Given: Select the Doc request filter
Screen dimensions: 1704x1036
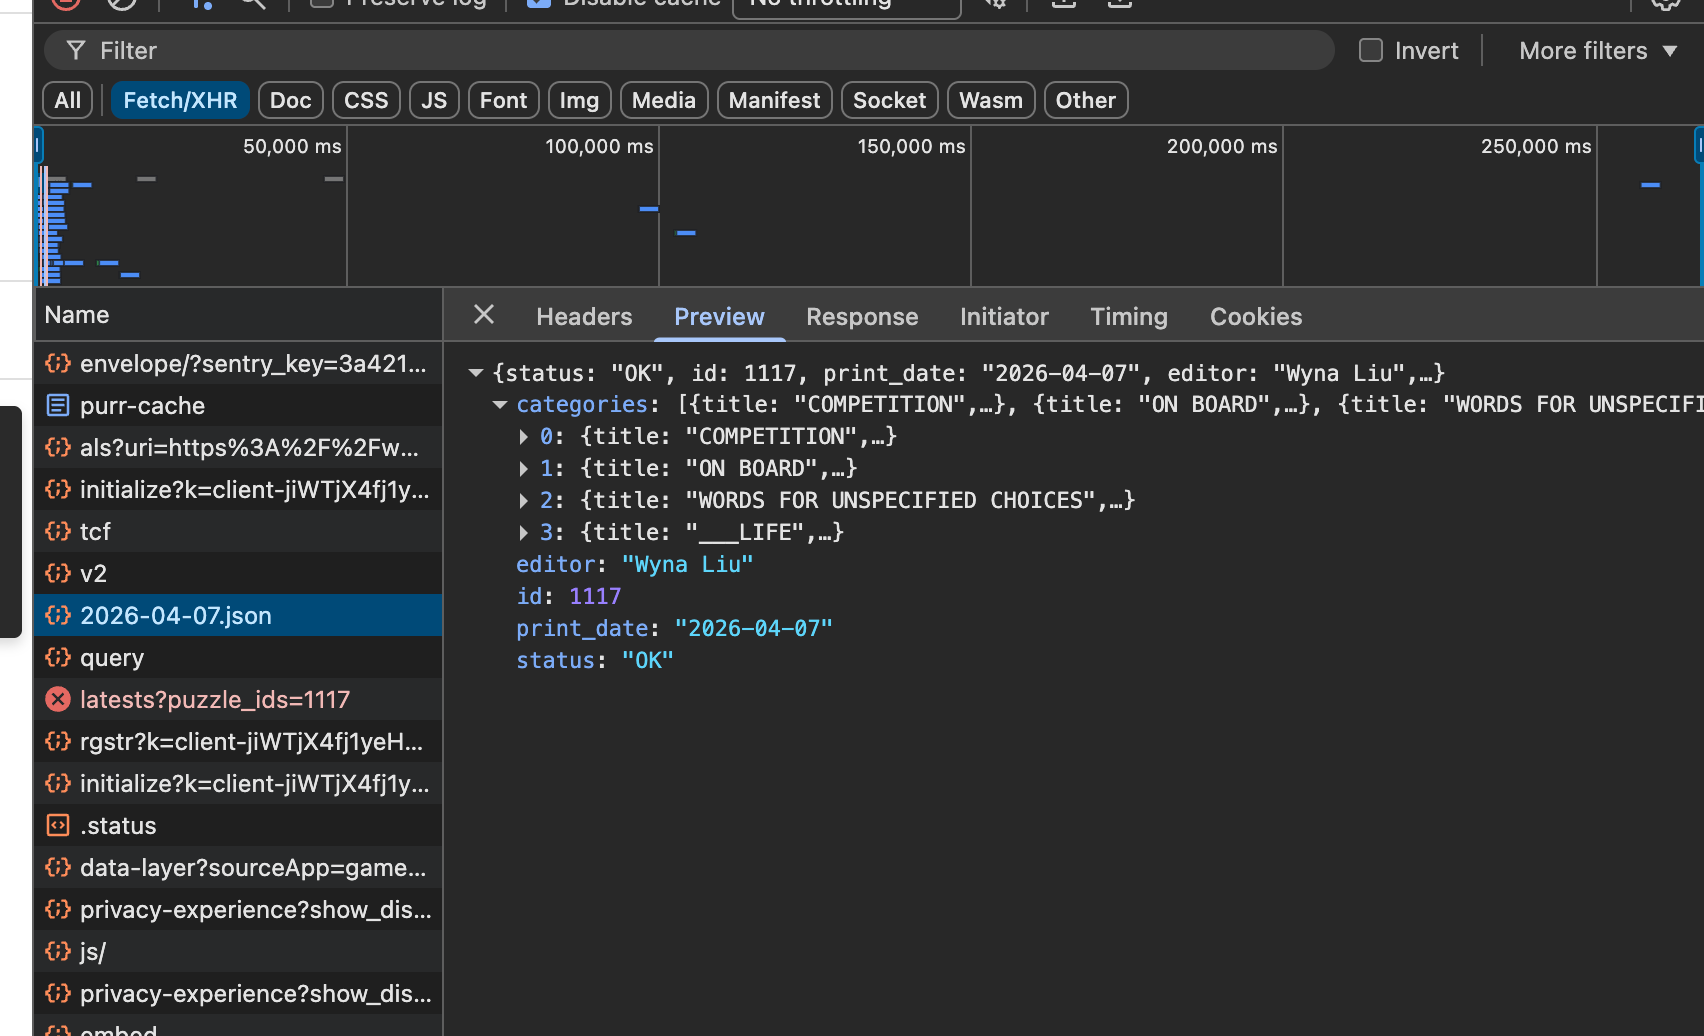Looking at the screenshot, I should point(290,100).
